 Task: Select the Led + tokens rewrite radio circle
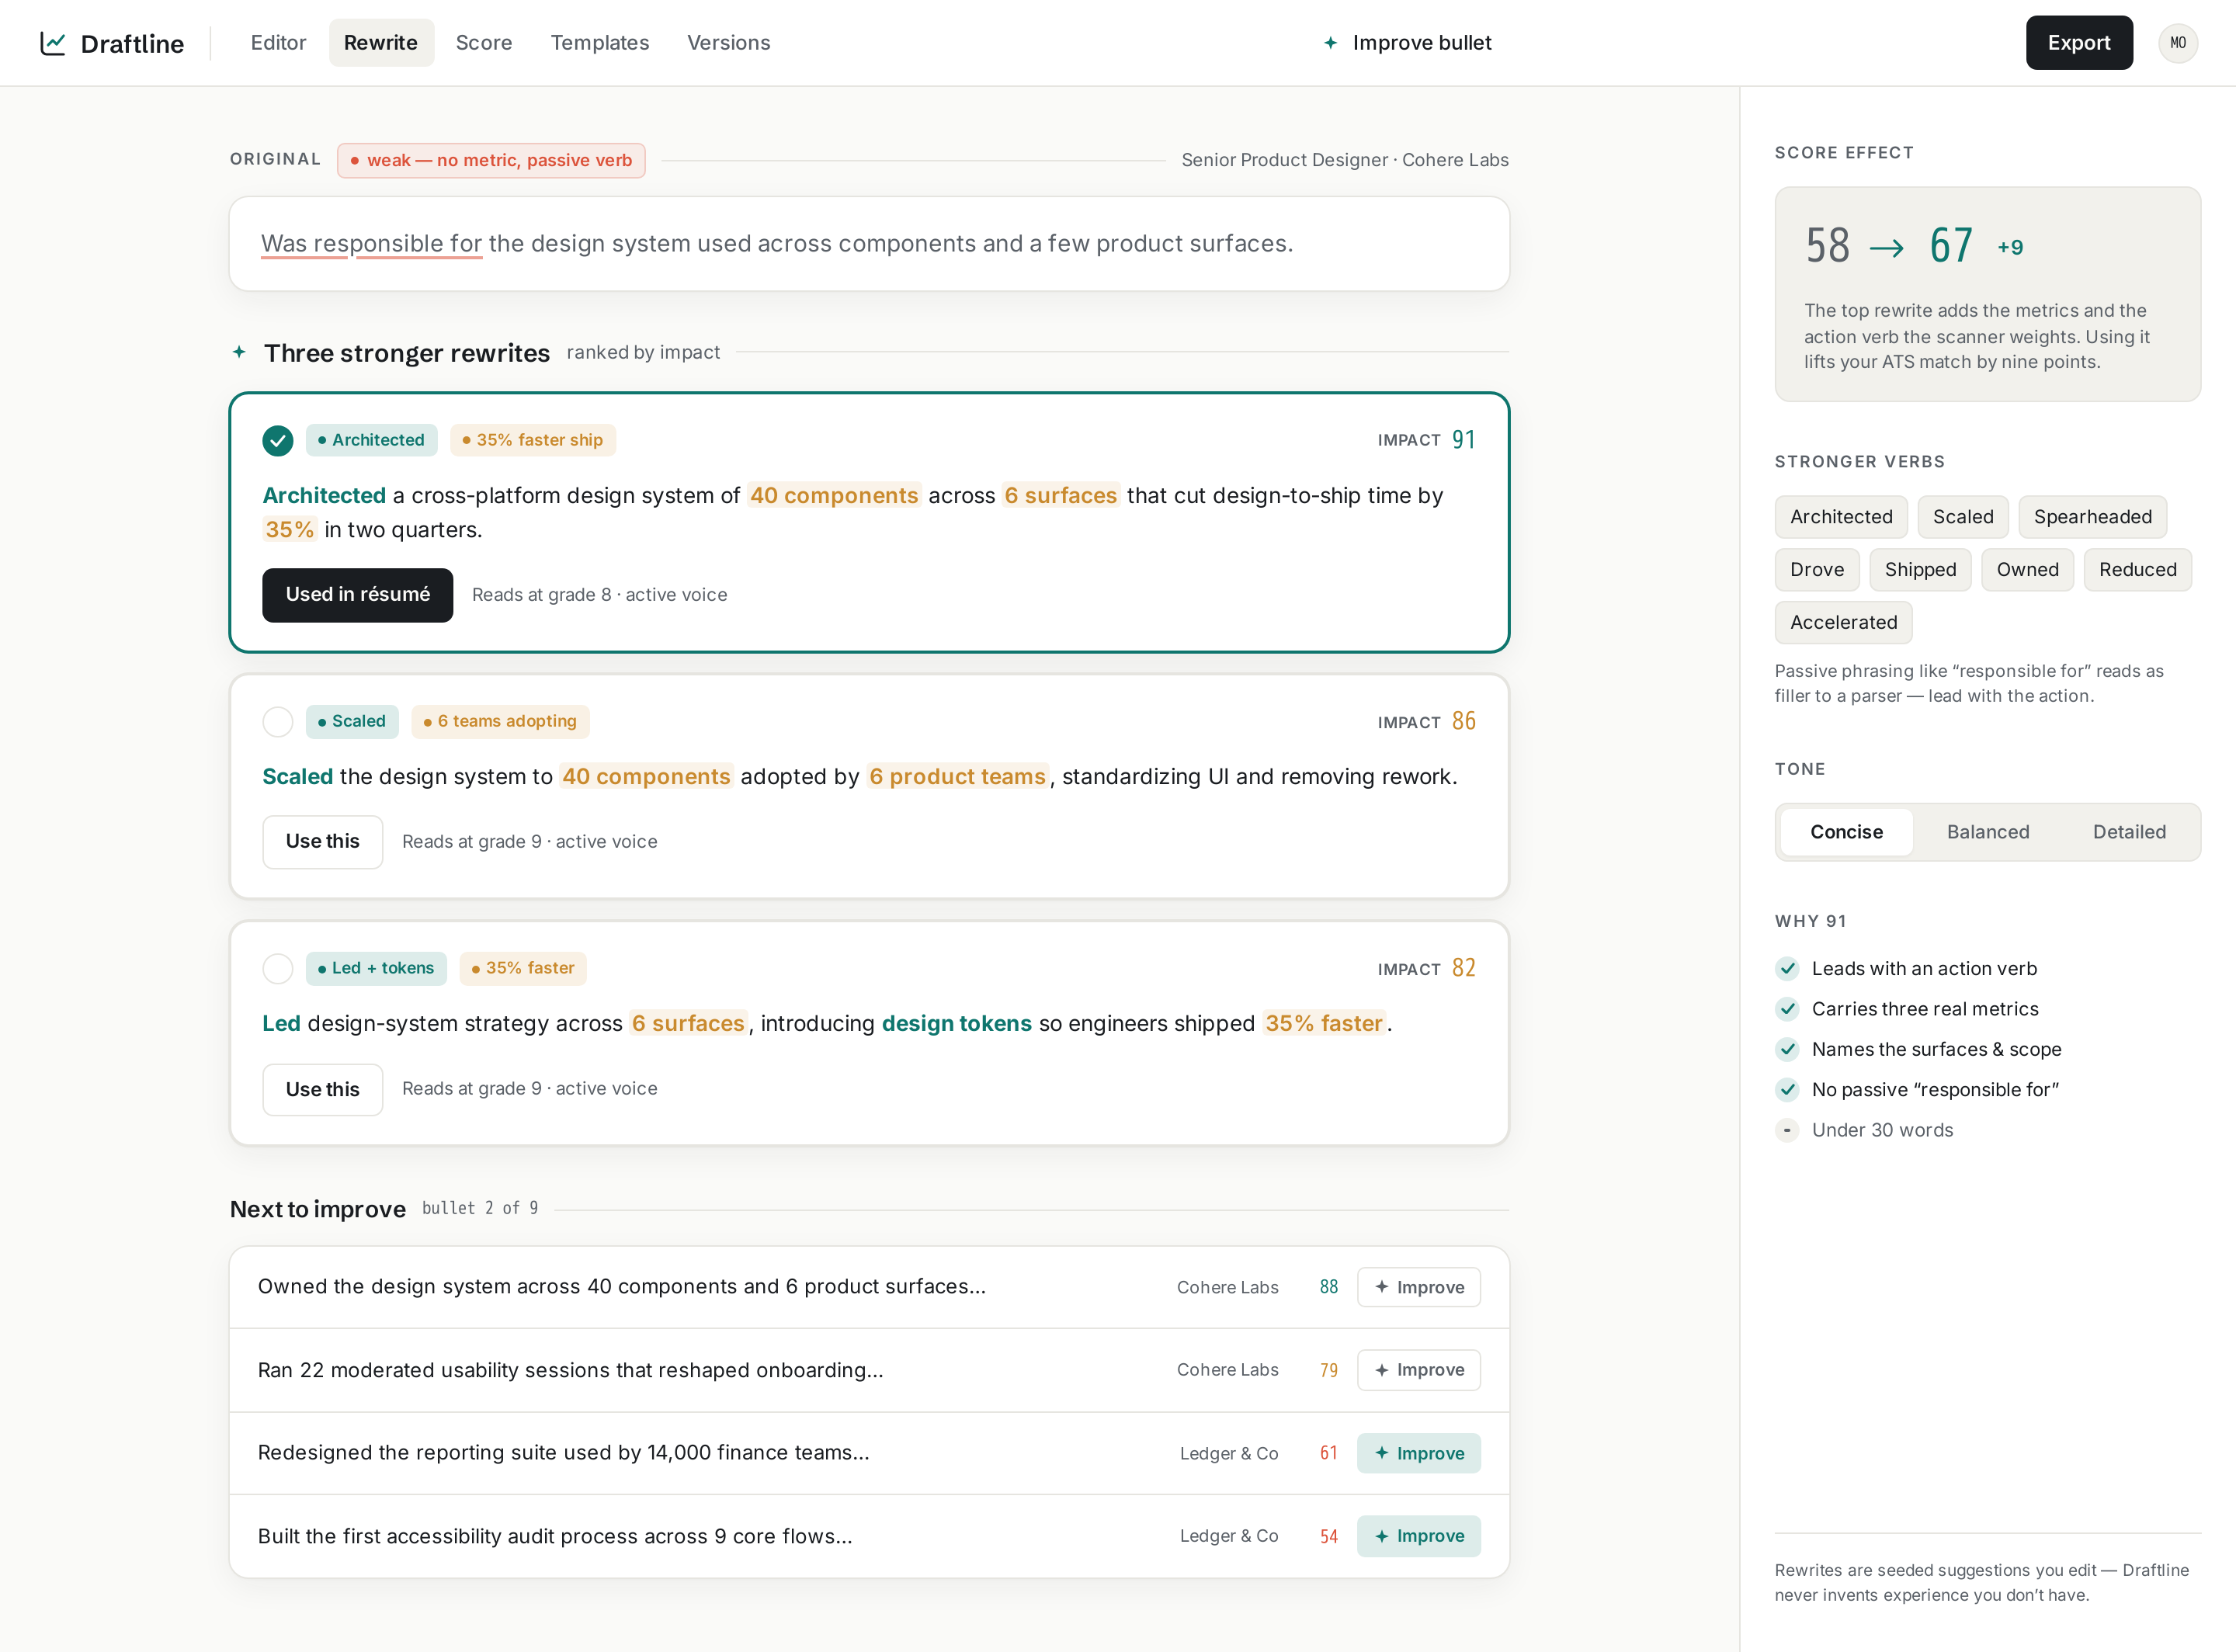point(278,968)
